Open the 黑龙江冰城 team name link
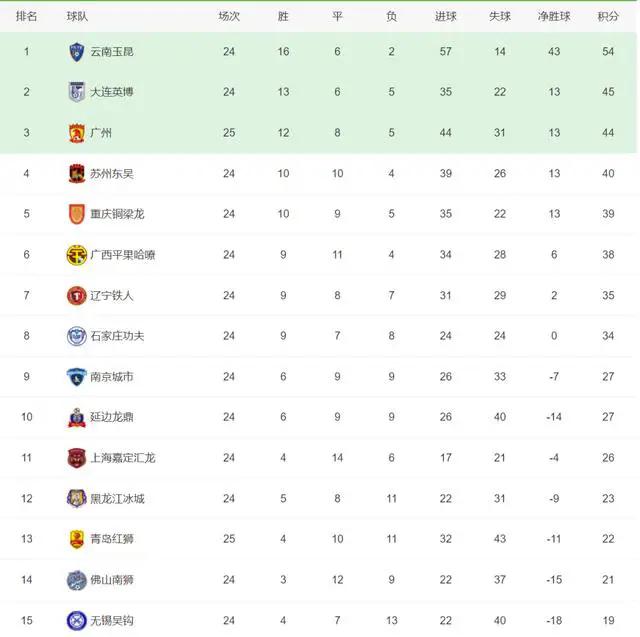This screenshot has width=640, height=637. click(117, 499)
